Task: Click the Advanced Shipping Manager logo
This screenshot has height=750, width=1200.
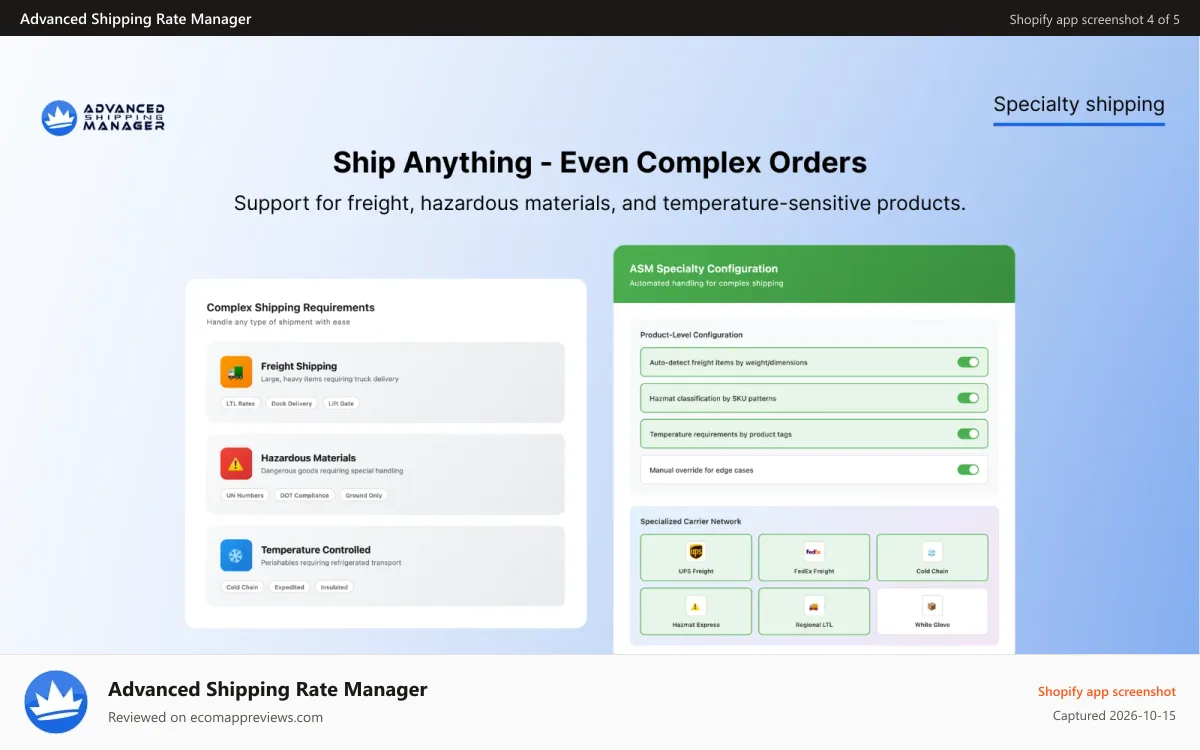Action: tap(103, 117)
